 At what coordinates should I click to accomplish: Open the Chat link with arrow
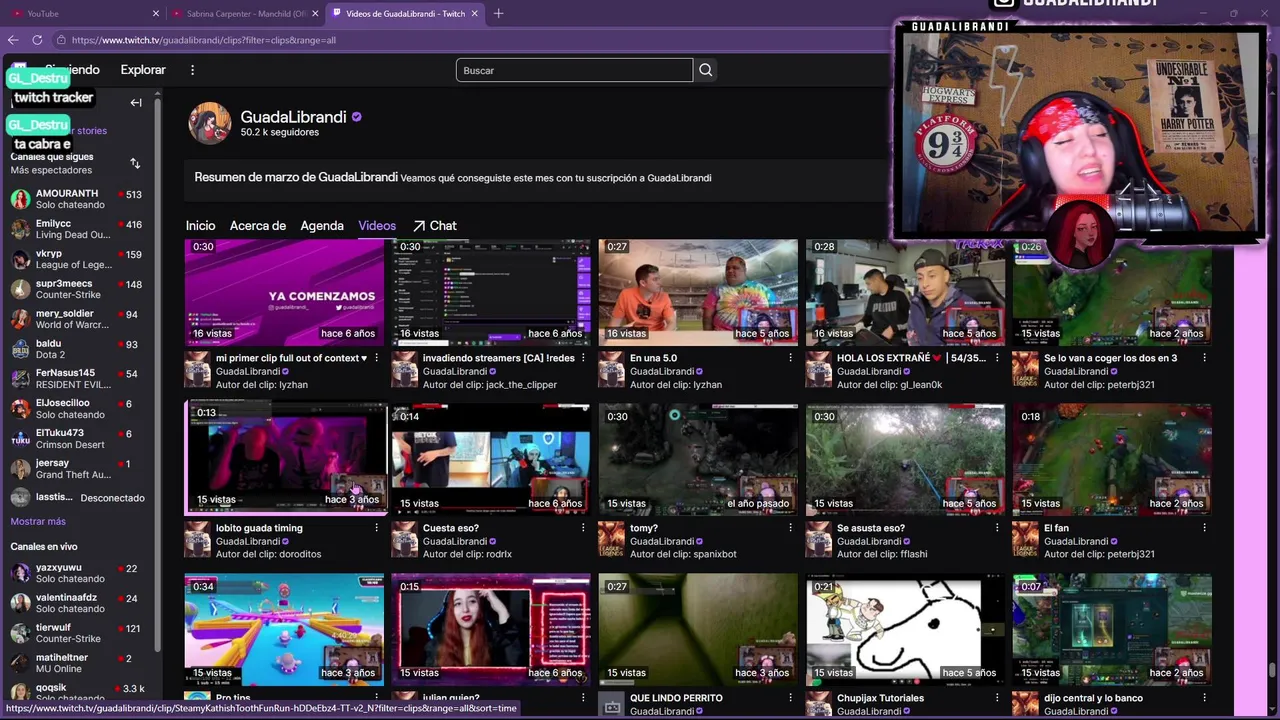(x=435, y=226)
